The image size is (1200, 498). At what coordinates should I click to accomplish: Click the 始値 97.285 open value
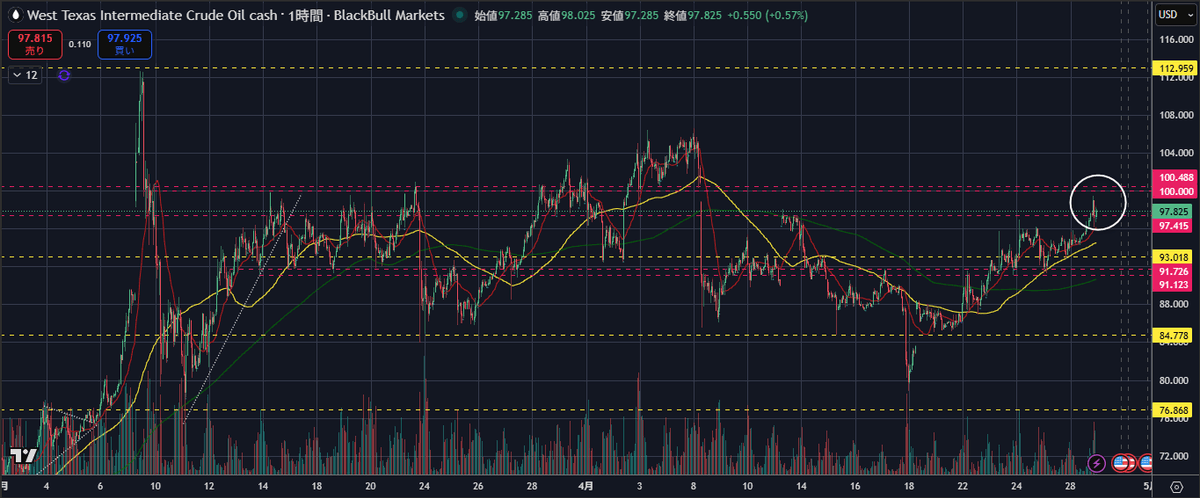504,16
